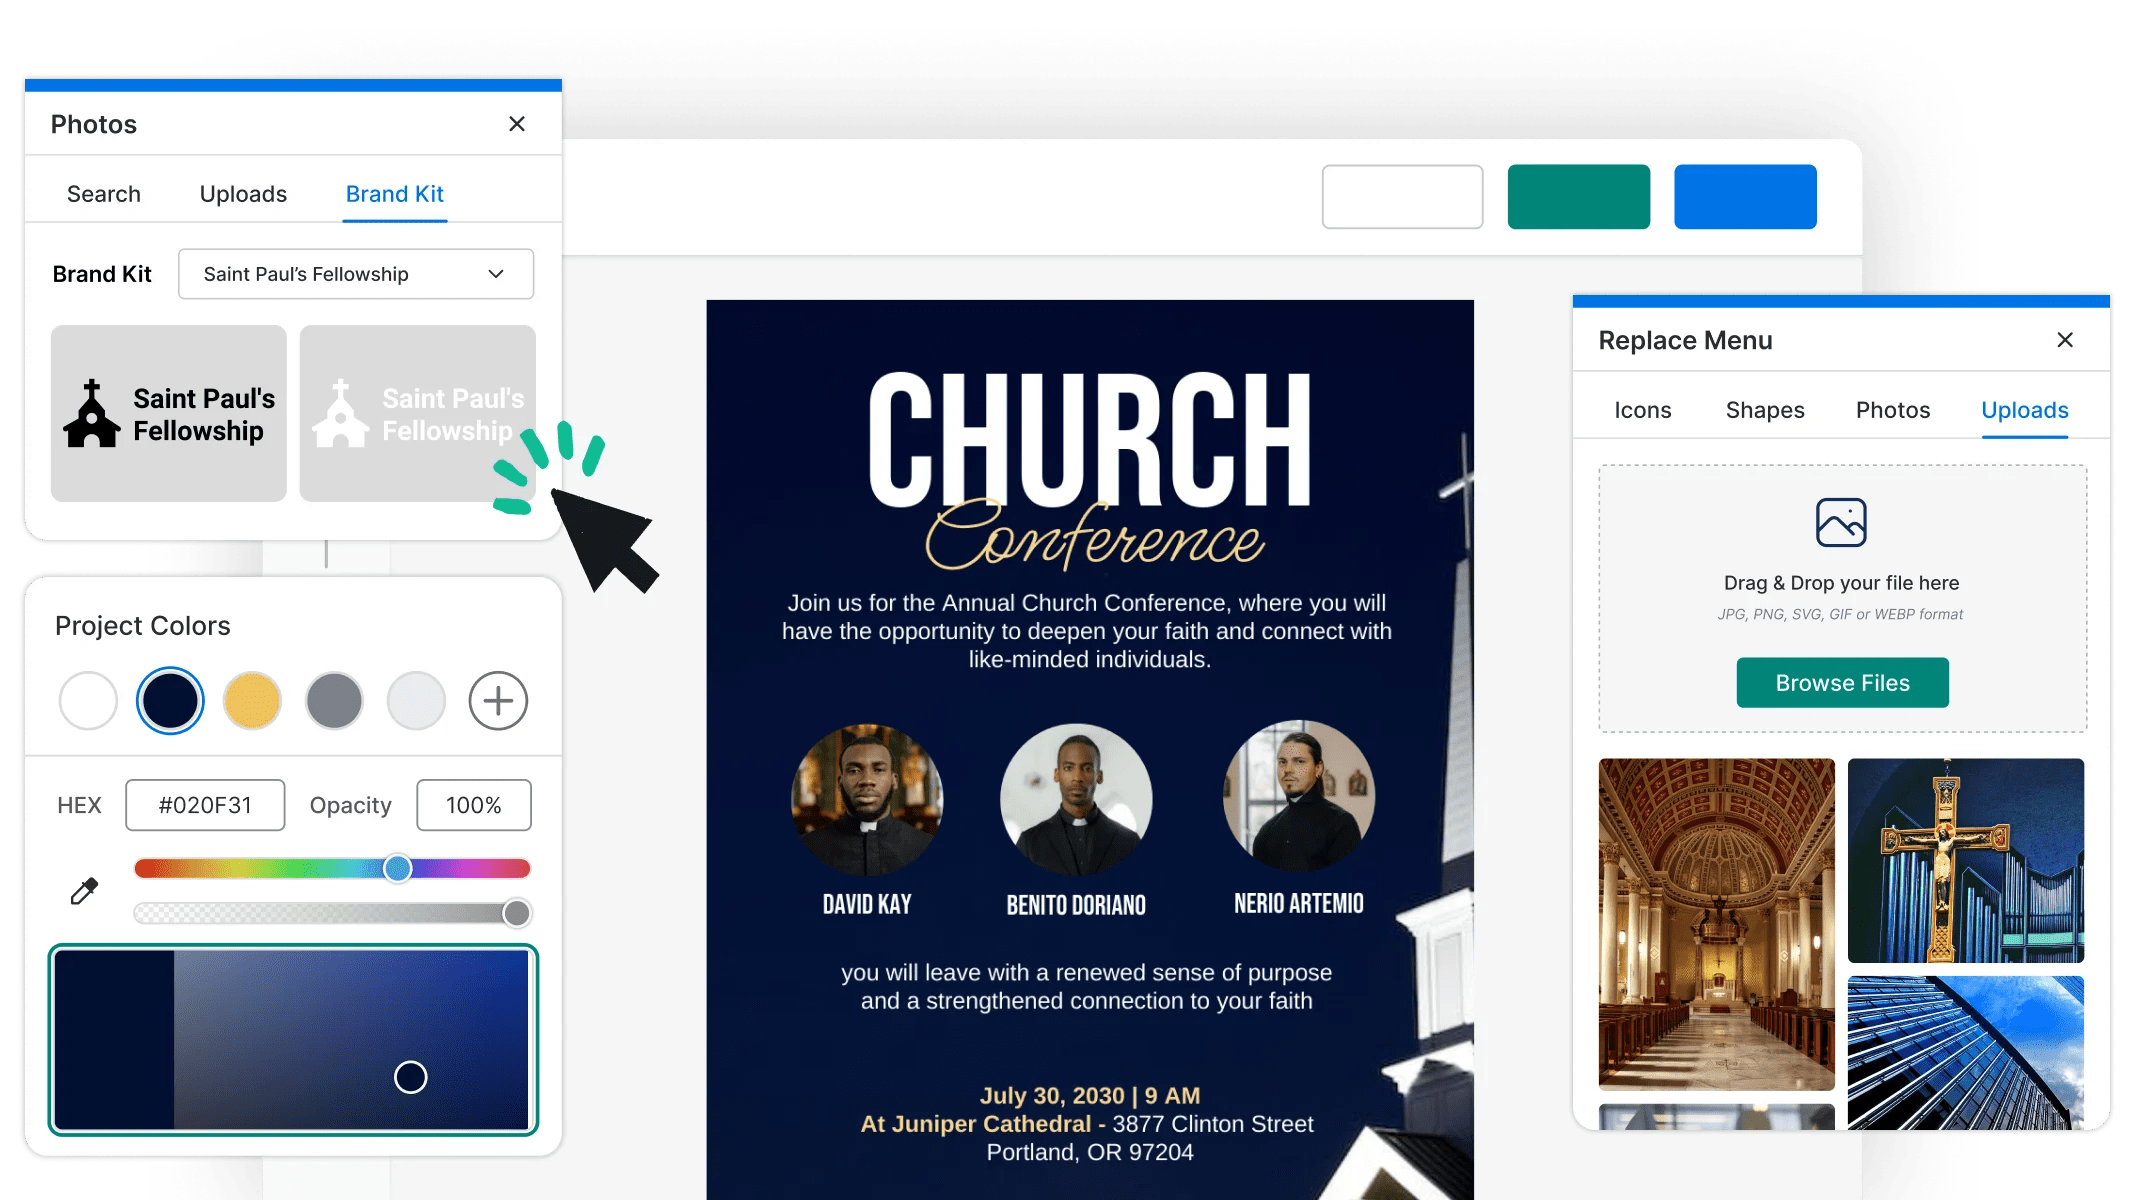Close the Photos panel
This screenshot has width=2135, height=1200.
click(516, 124)
